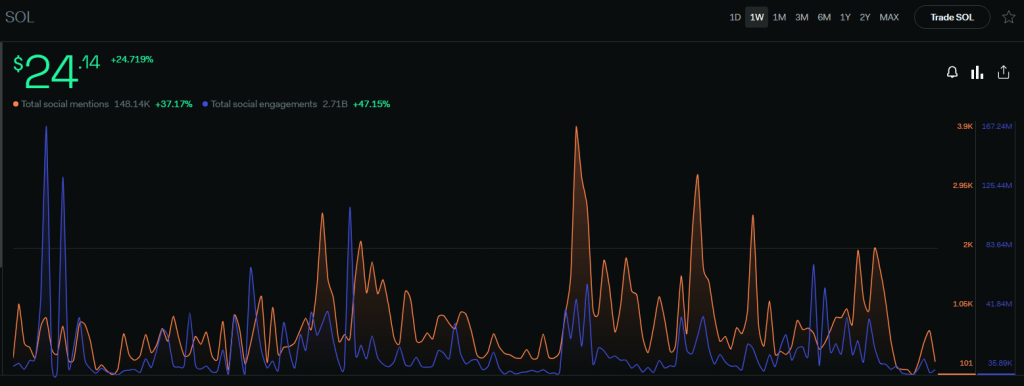1024x386 pixels.
Task: Click the 83.64M blue axis label
Action: click(999, 245)
